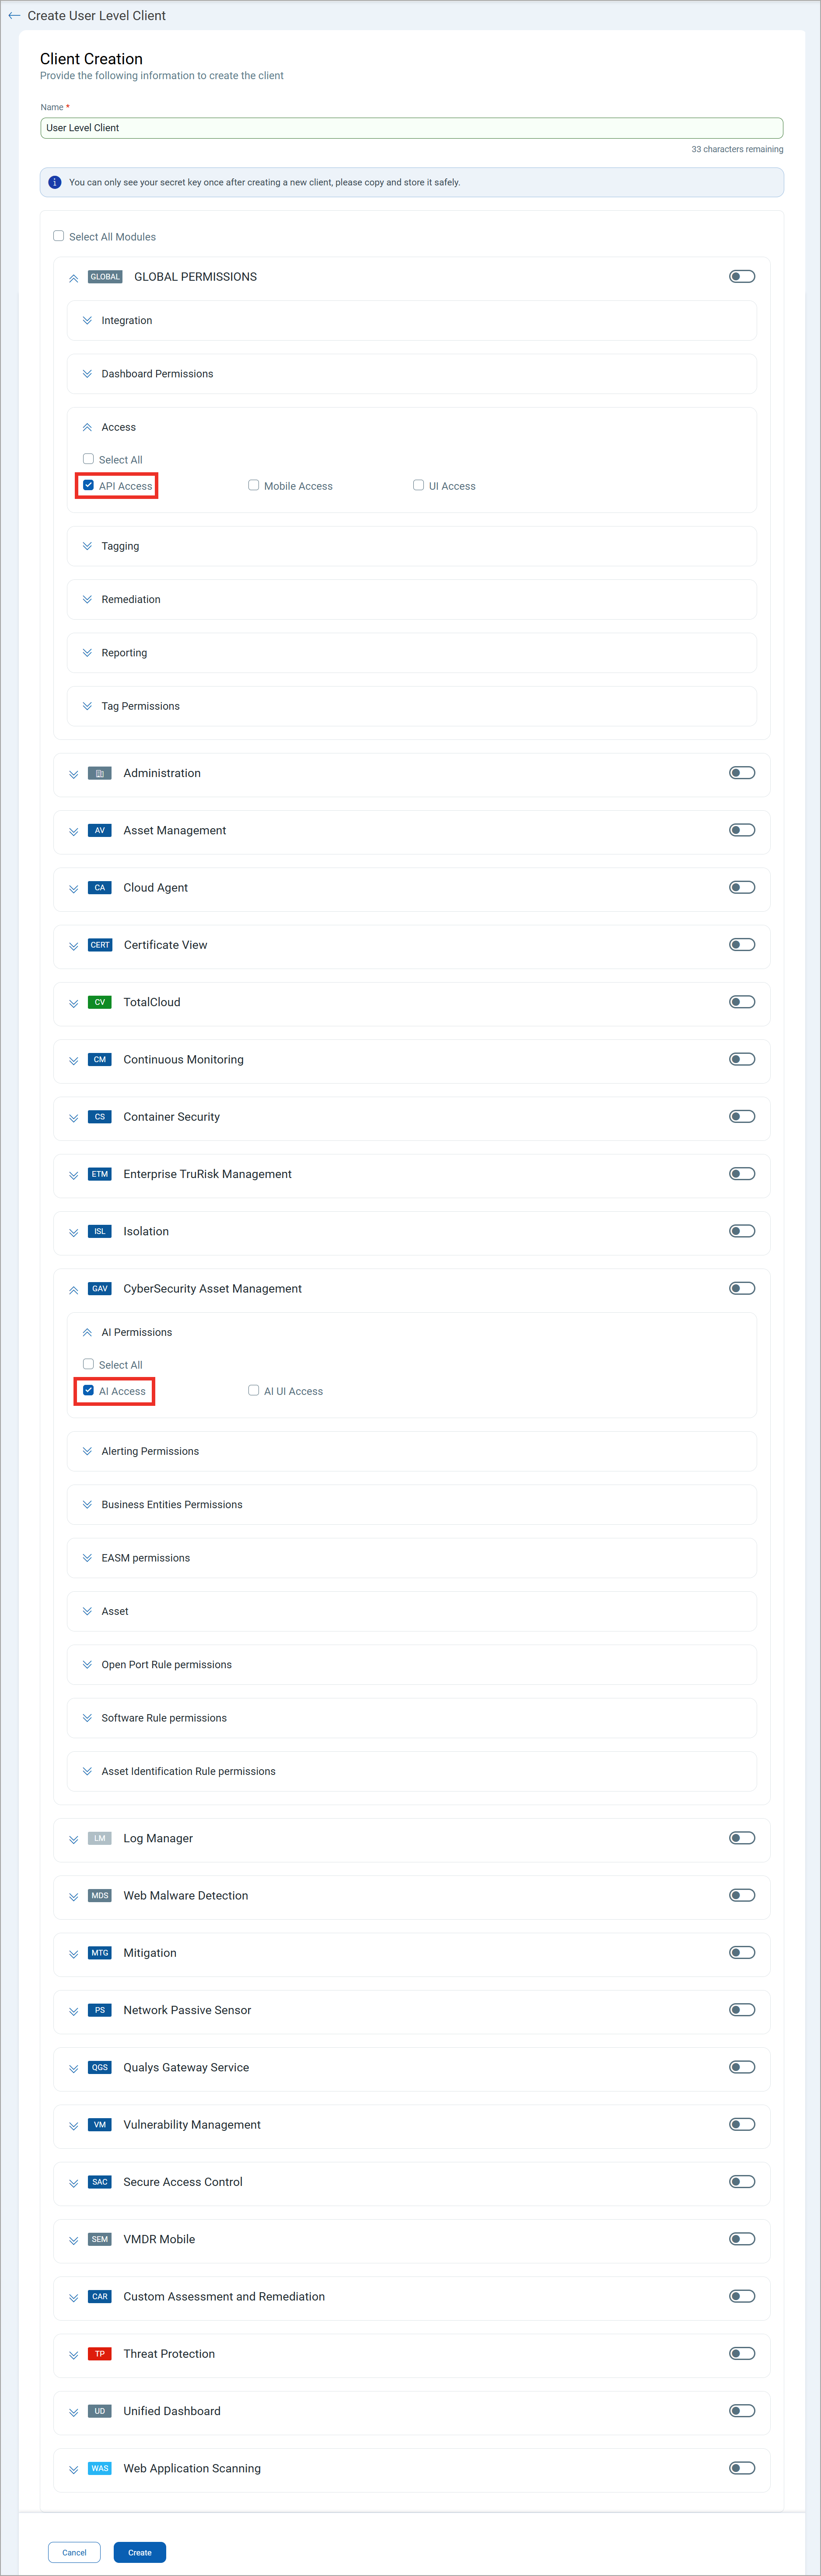Turn on the Cloud Agent toggle
The height and width of the screenshot is (2576, 821).
pyautogui.click(x=742, y=887)
